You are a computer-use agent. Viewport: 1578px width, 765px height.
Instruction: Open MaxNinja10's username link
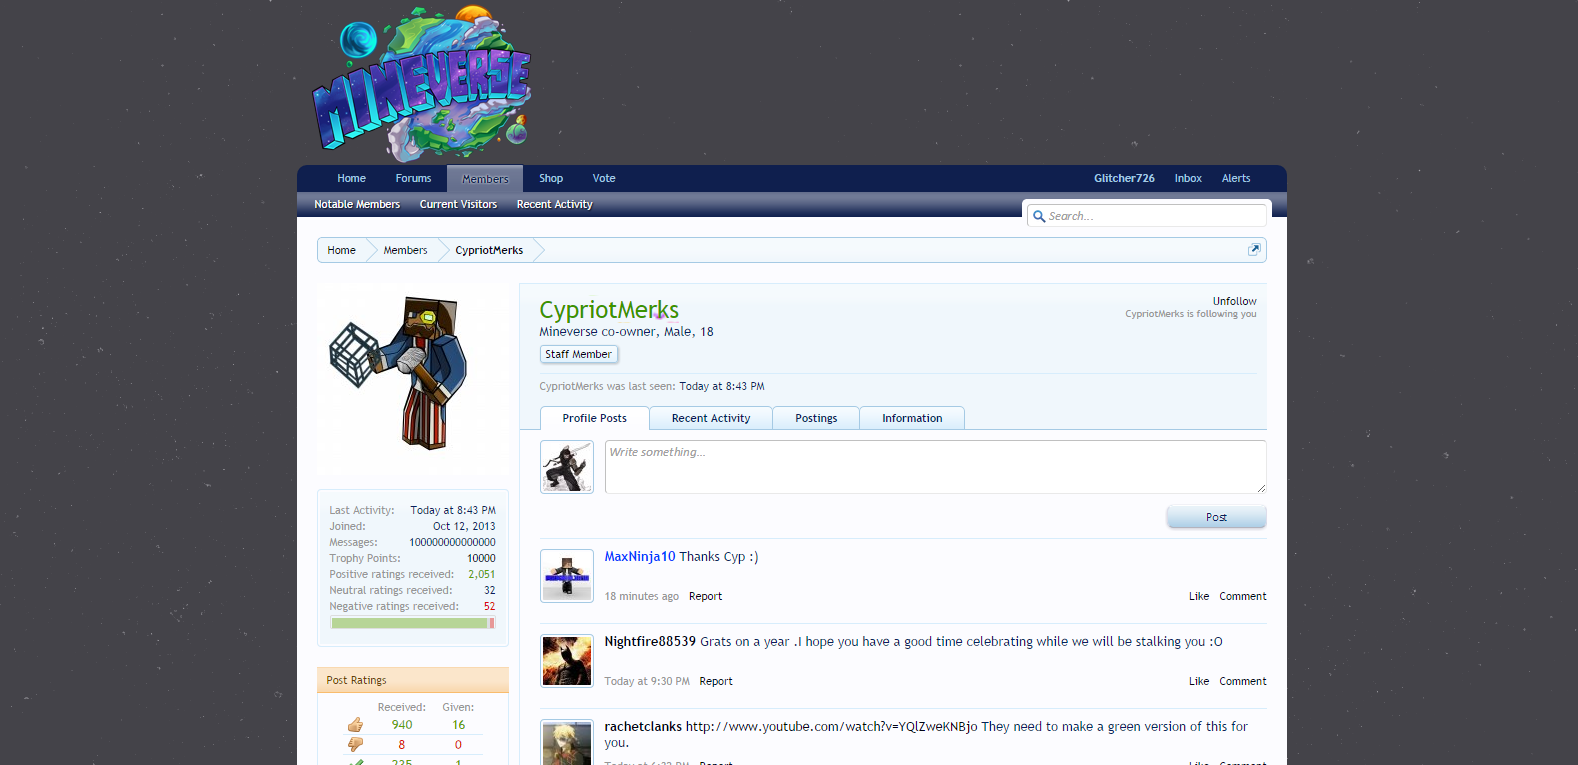640,557
